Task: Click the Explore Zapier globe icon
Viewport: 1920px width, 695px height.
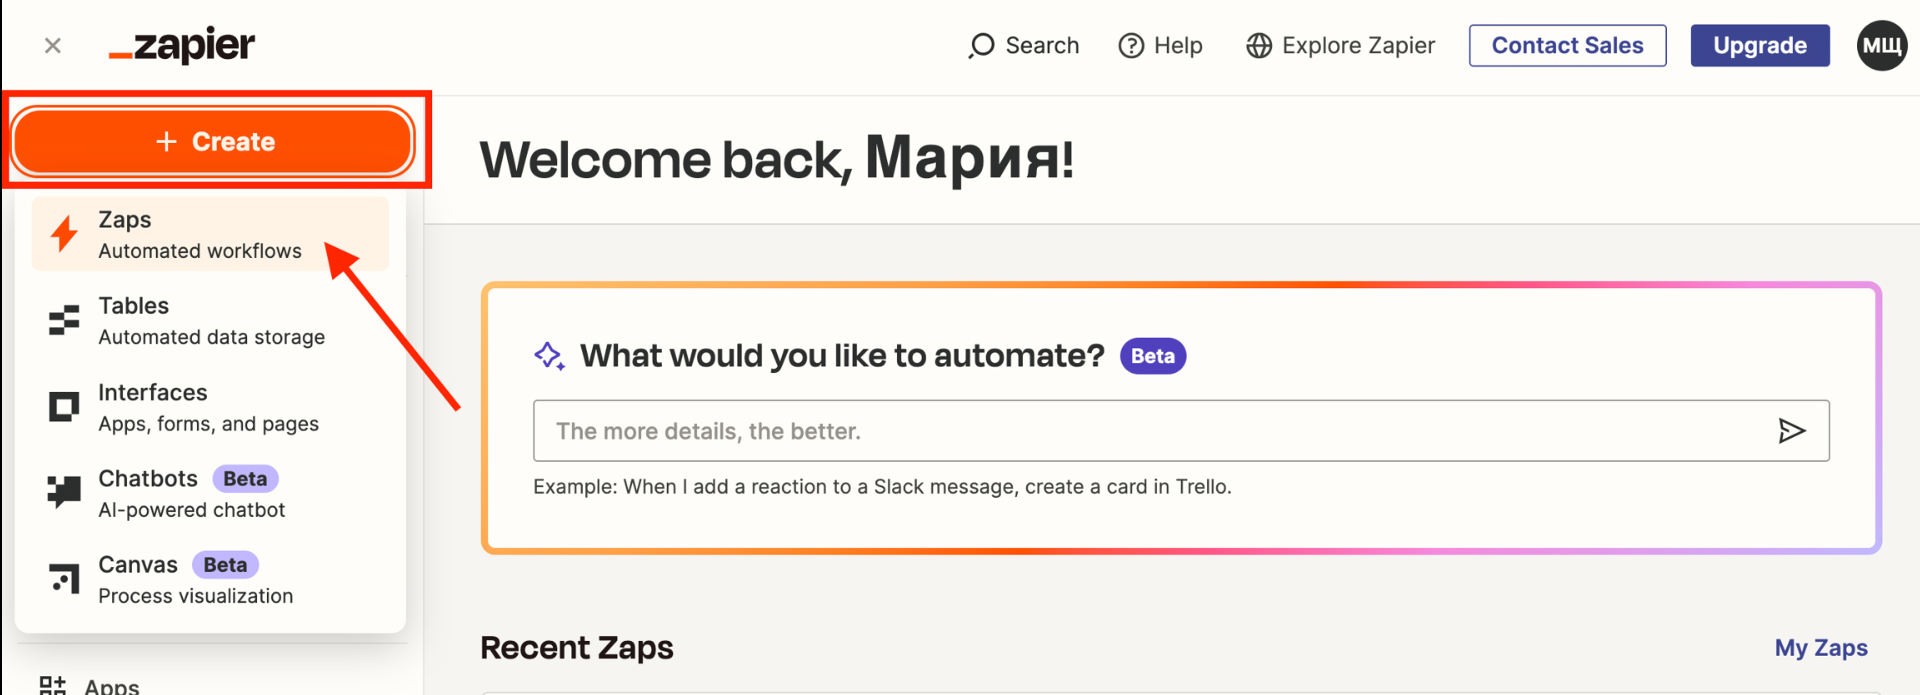Action: coord(1259,46)
